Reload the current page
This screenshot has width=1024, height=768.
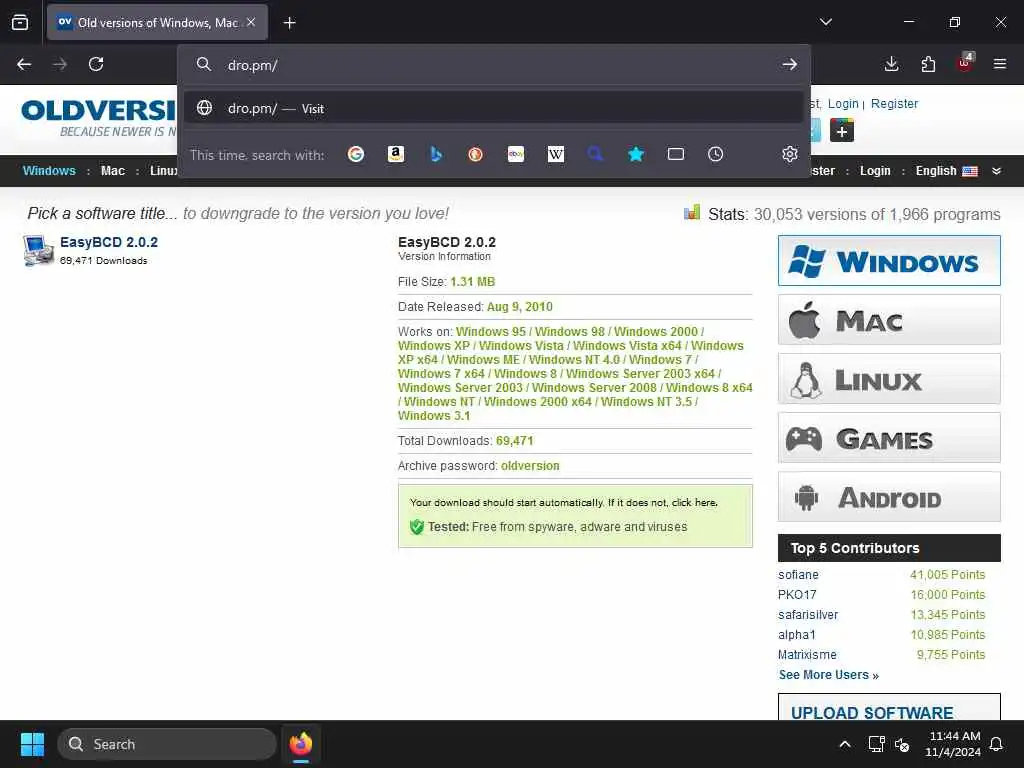coord(96,64)
